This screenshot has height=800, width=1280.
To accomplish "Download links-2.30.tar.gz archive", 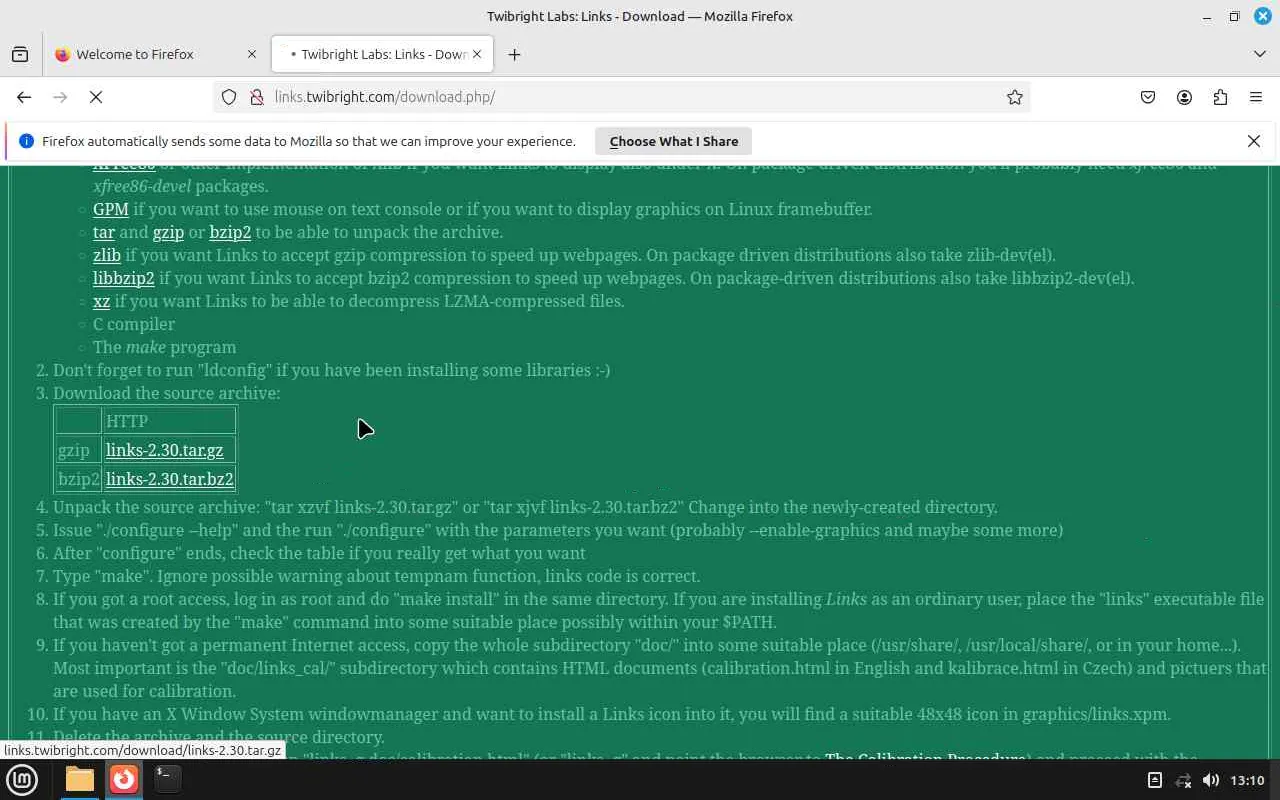I will [165, 450].
